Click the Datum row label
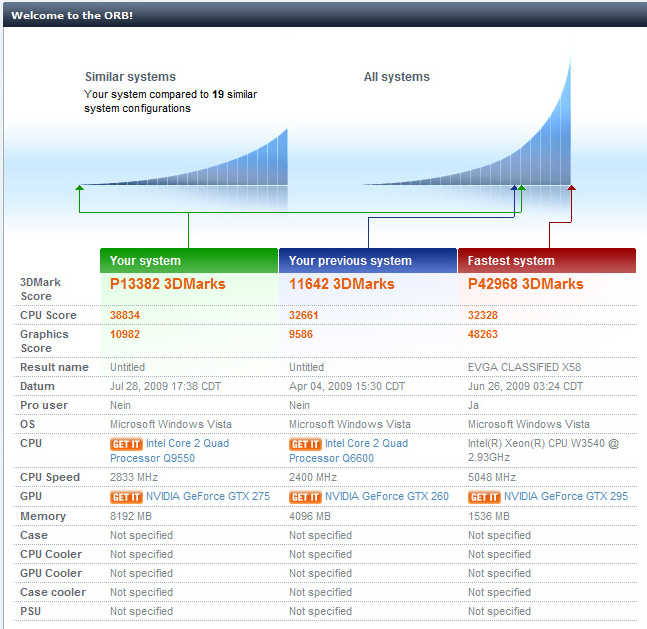The width and height of the screenshot is (647, 629). [38, 386]
